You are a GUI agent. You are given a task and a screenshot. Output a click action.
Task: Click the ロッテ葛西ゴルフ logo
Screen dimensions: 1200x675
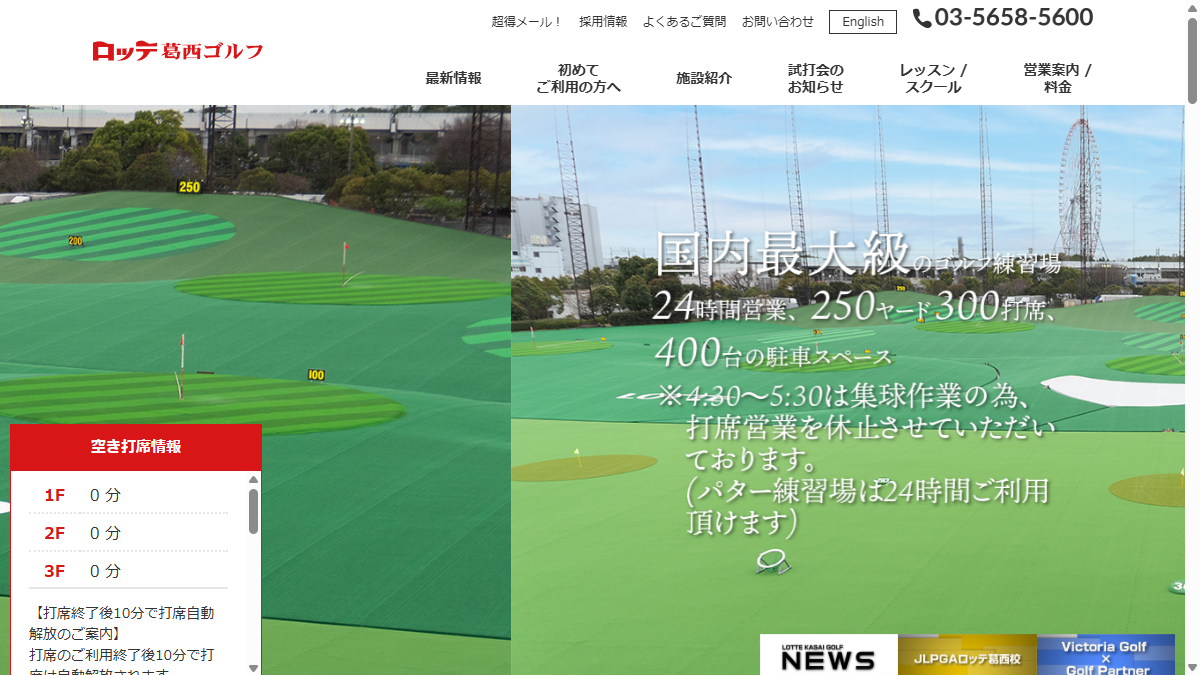(x=178, y=51)
